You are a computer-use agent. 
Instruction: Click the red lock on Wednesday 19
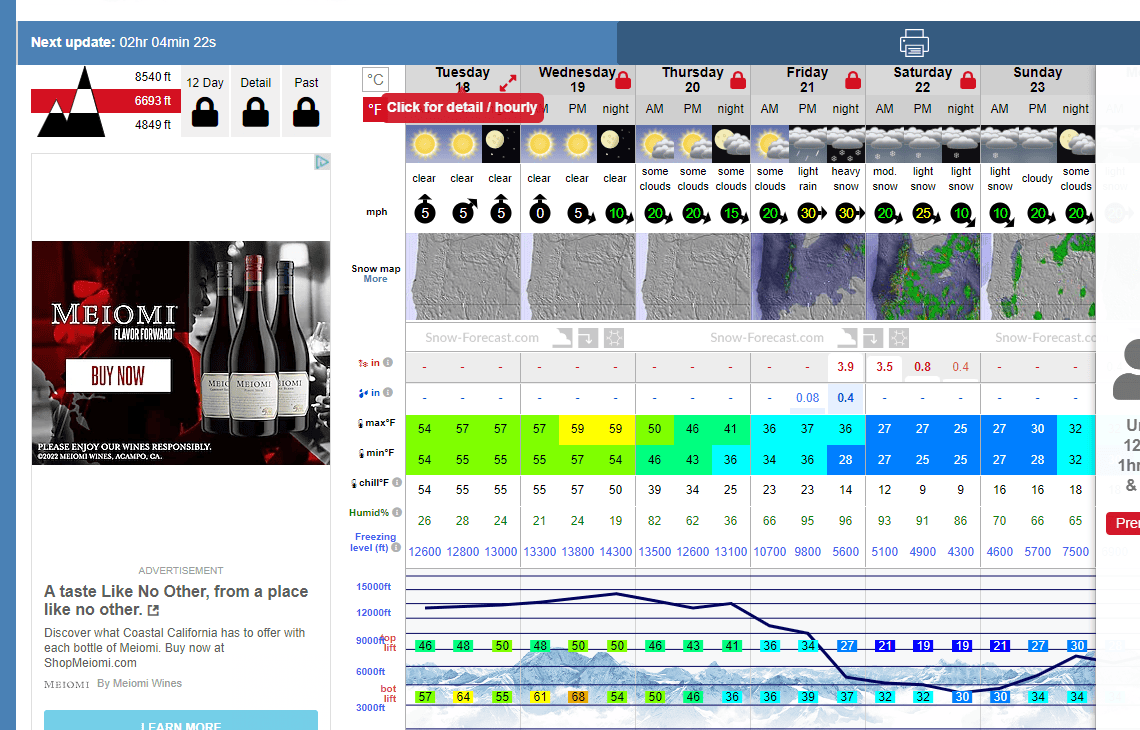click(623, 79)
